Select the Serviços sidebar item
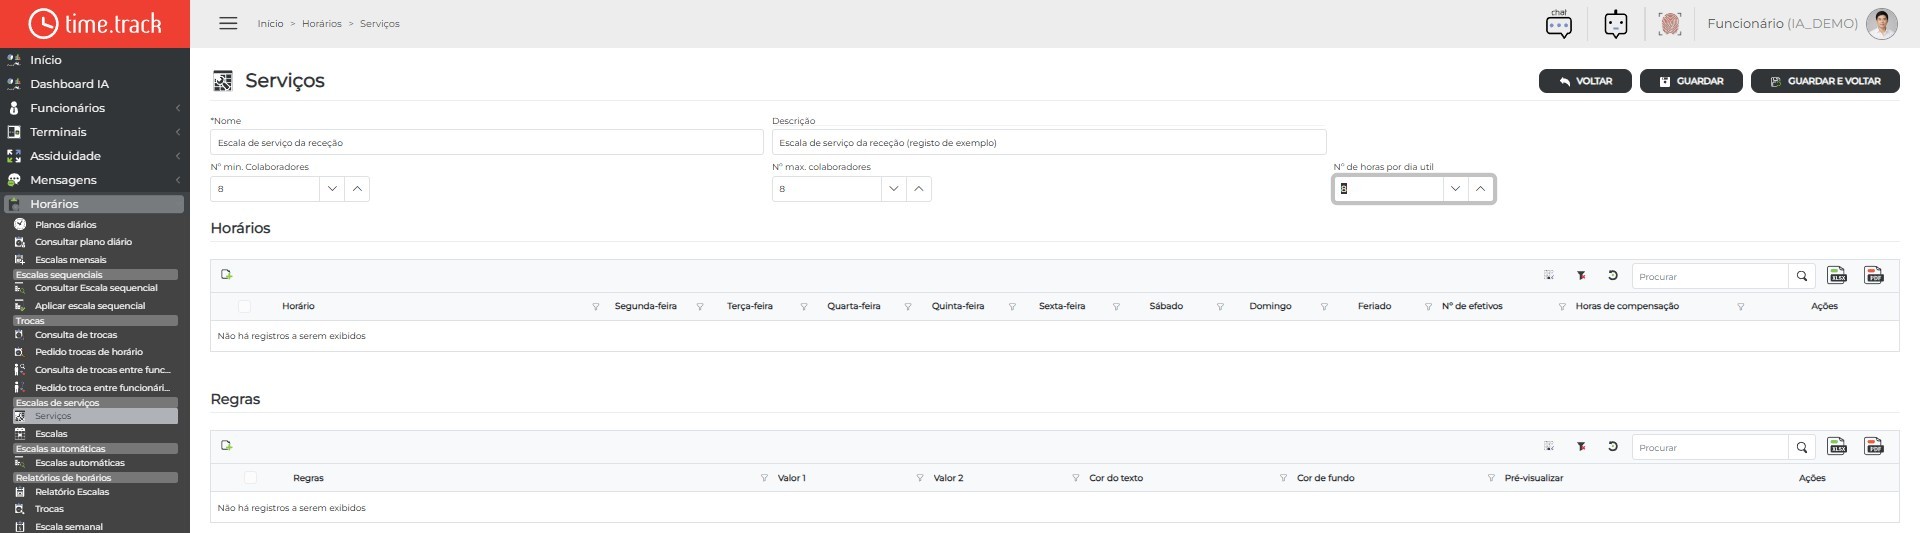The width and height of the screenshot is (1920, 533). (x=95, y=416)
